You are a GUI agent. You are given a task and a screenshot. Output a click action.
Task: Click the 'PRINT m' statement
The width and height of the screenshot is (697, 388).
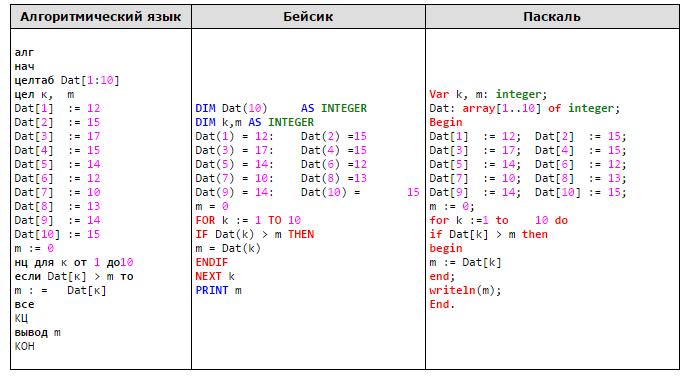[218, 290]
